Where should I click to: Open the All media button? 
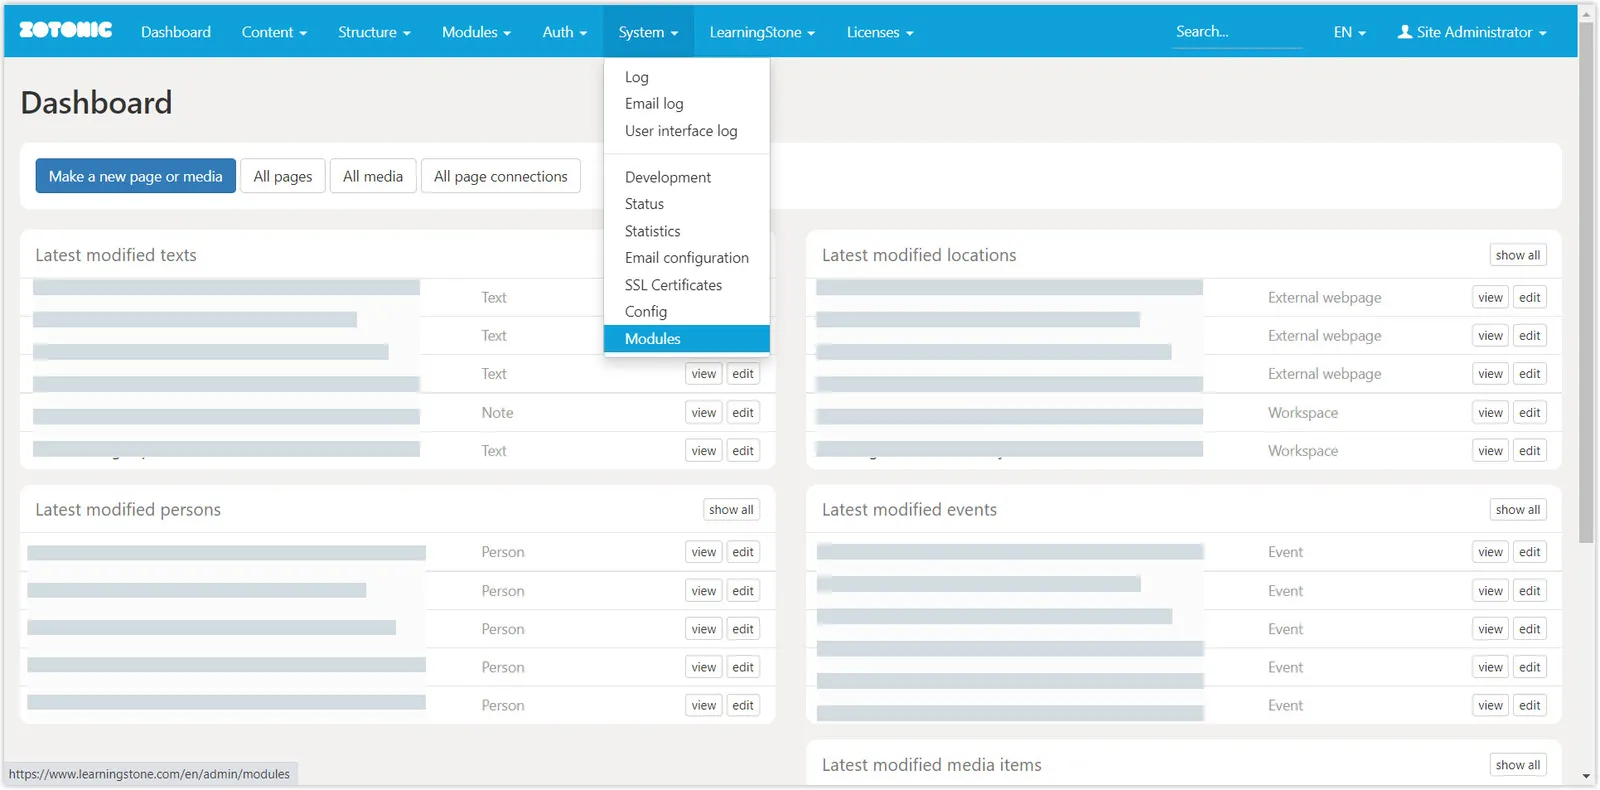tap(372, 176)
